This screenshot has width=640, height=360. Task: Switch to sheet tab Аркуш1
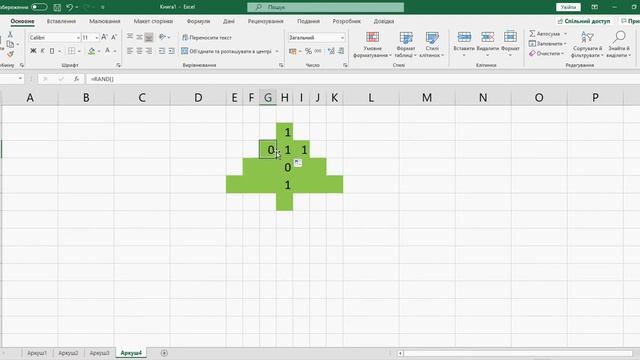coord(37,353)
